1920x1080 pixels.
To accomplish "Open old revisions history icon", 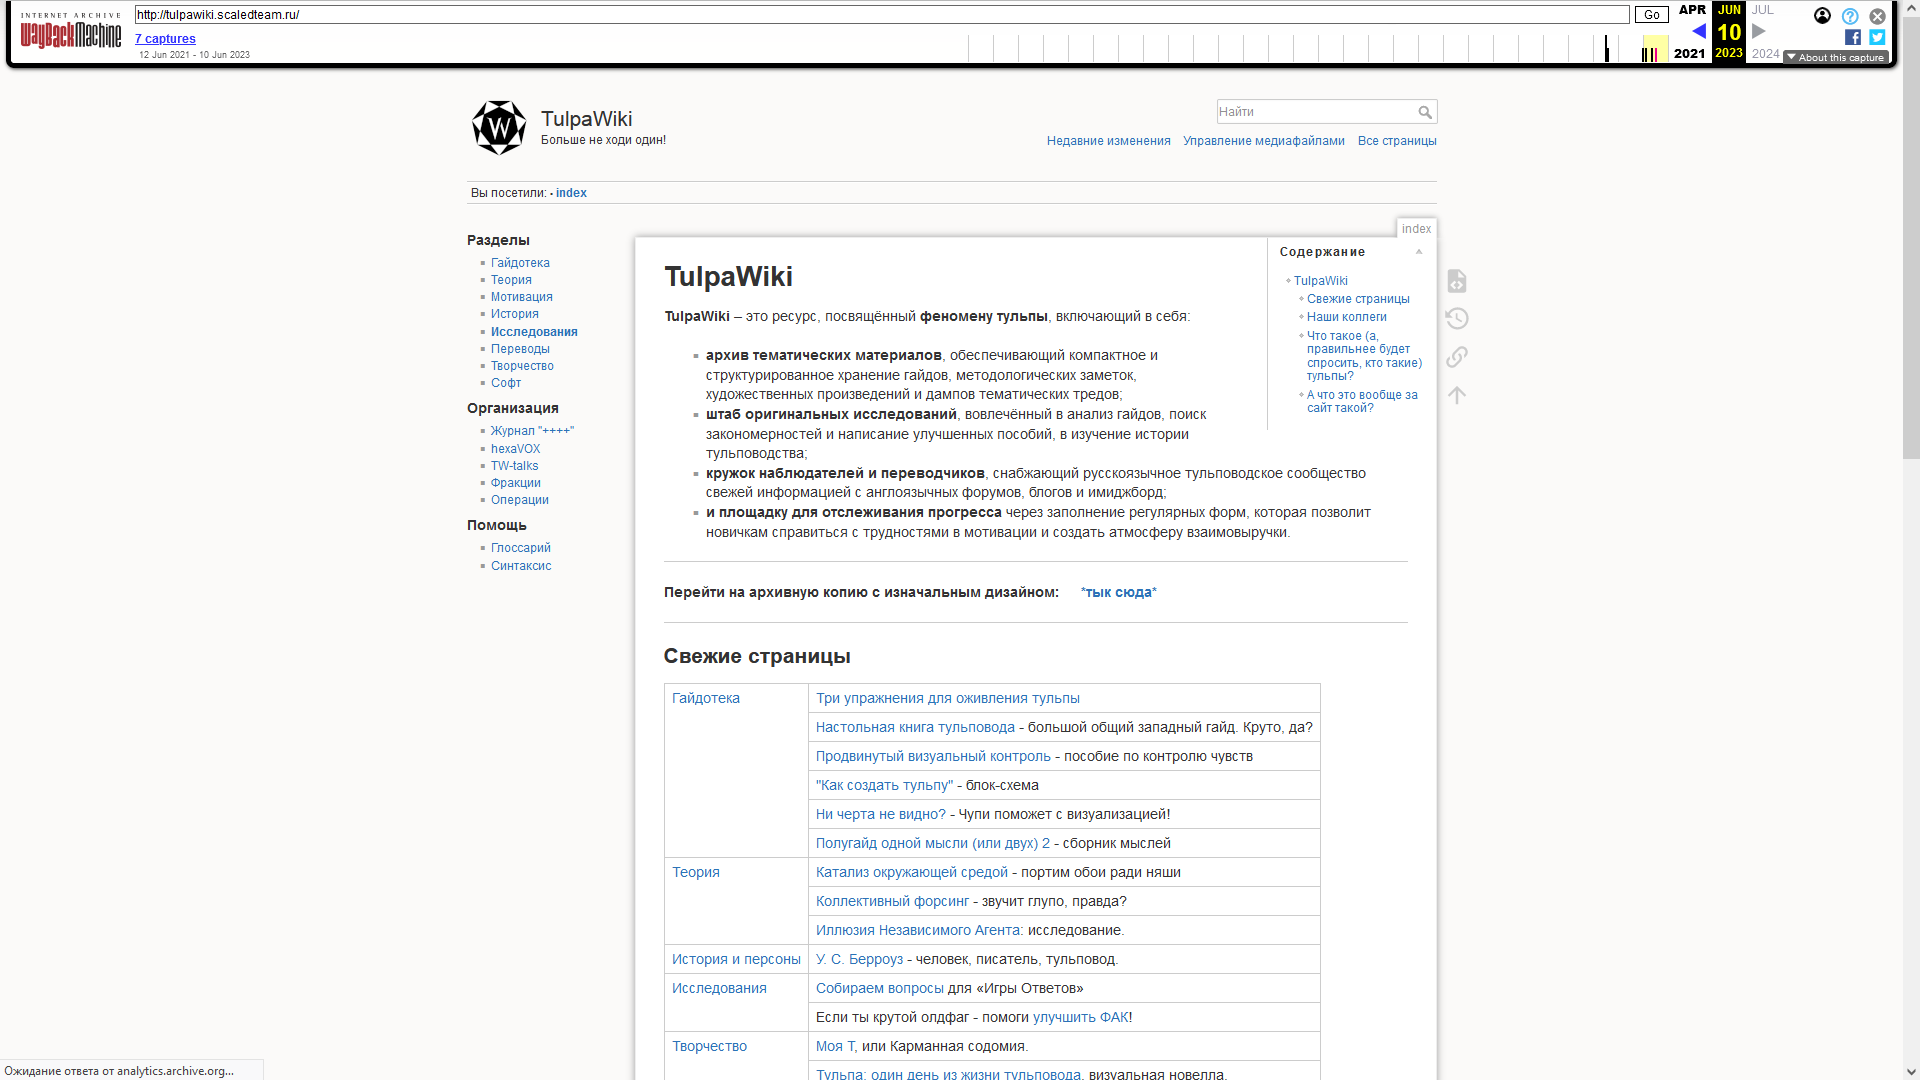I will pyautogui.click(x=1457, y=319).
